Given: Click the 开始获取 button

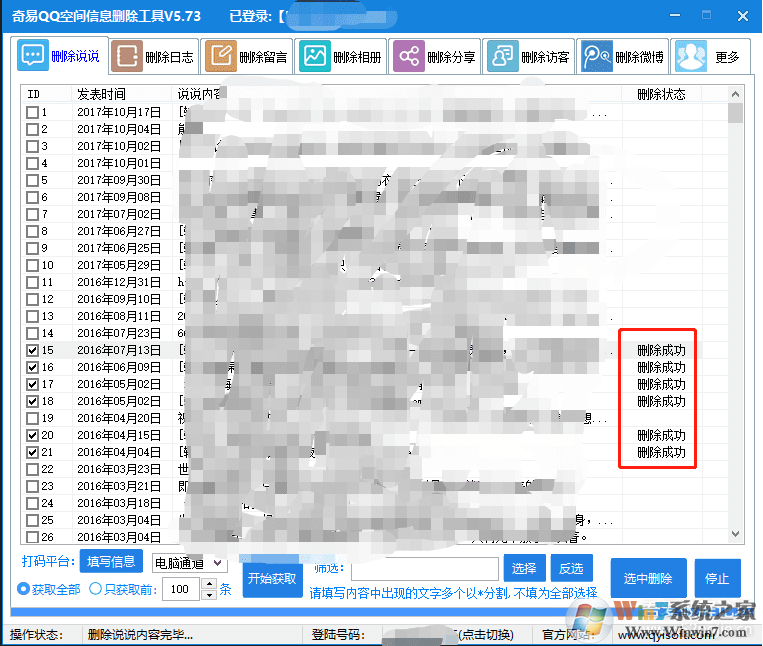Looking at the screenshot, I should tap(272, 578).
